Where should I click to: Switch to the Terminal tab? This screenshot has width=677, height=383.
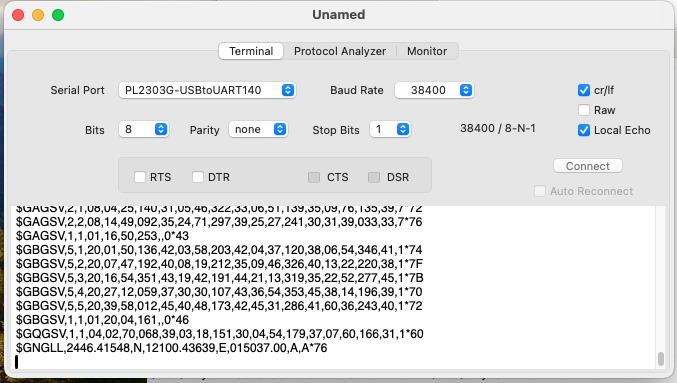[x=251, y=51]
